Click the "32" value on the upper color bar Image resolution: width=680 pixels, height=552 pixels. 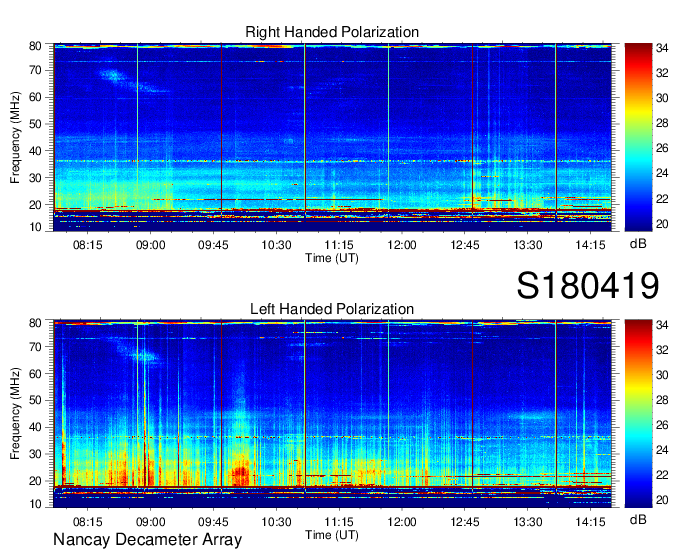point(662,73)
